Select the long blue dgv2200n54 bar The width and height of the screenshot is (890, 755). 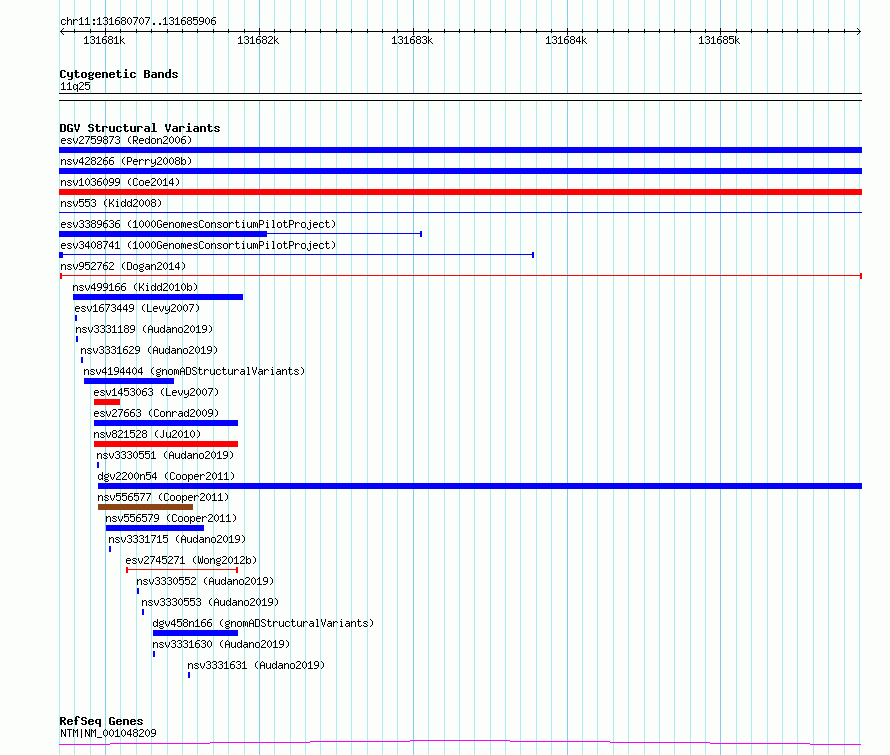pyautogui.click(x=480, y=486)
